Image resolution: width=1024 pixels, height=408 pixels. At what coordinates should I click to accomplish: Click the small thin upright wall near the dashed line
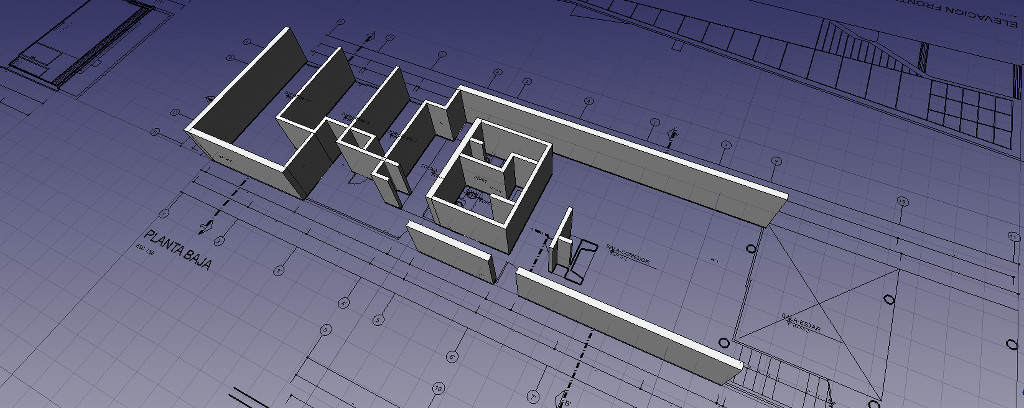click(561, 240)
